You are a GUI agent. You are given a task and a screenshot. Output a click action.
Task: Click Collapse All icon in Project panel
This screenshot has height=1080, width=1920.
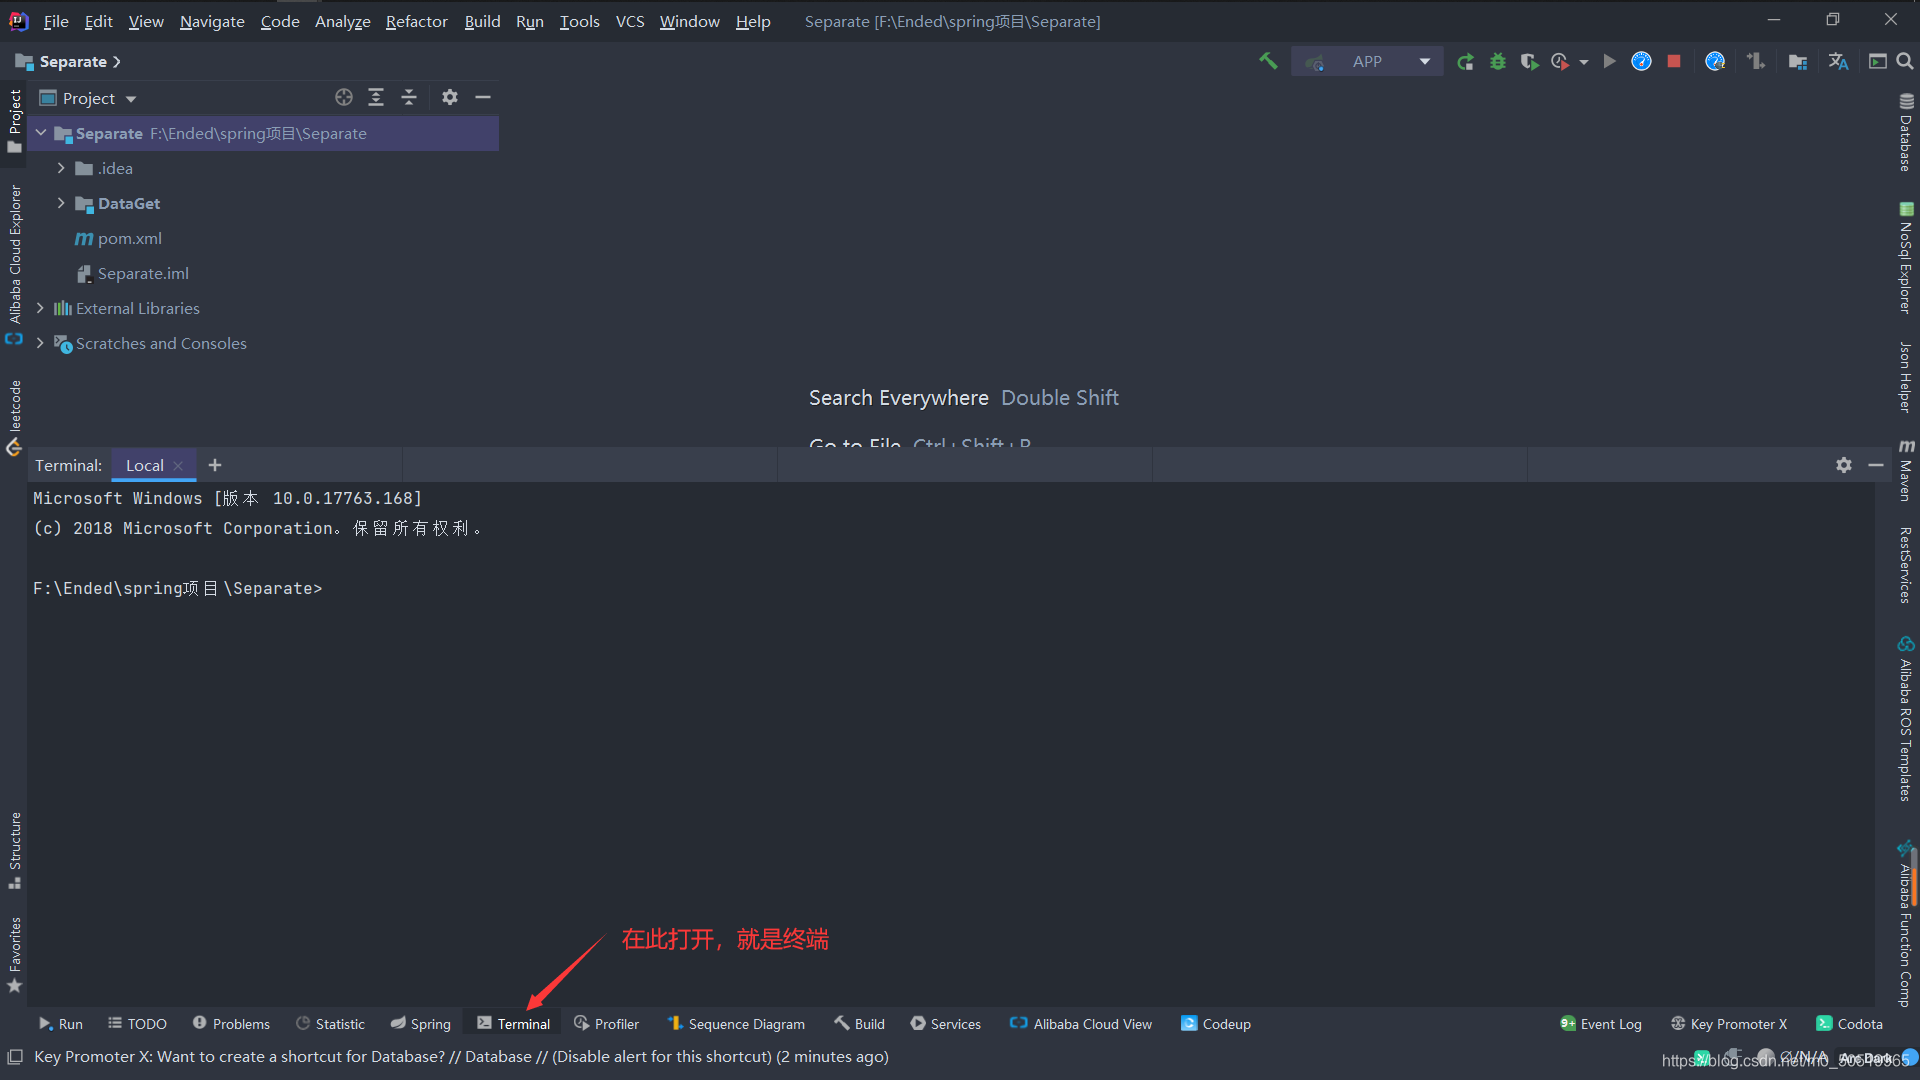[x=409, y=97]
